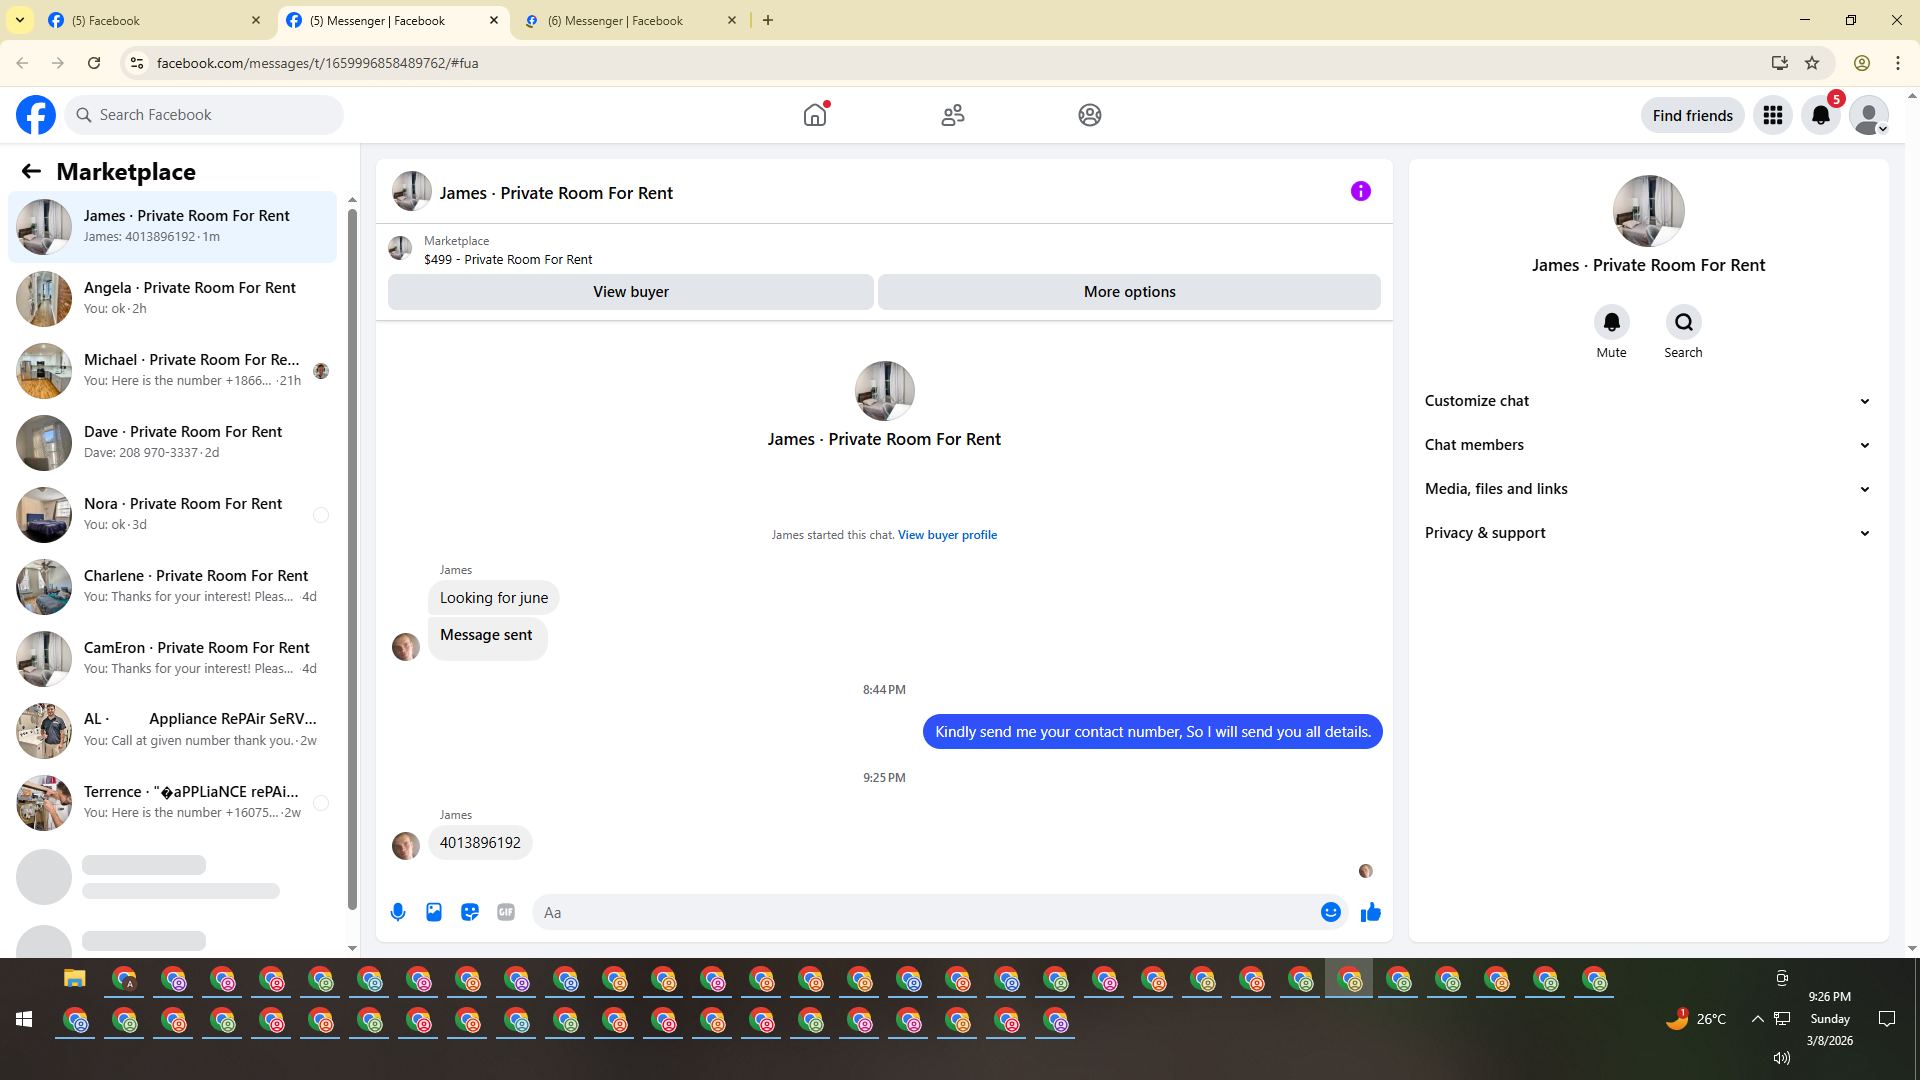The height and width of the screenshot is (1080, 1920).
Task: Open the GIF picker
Action: coord(506,912)
